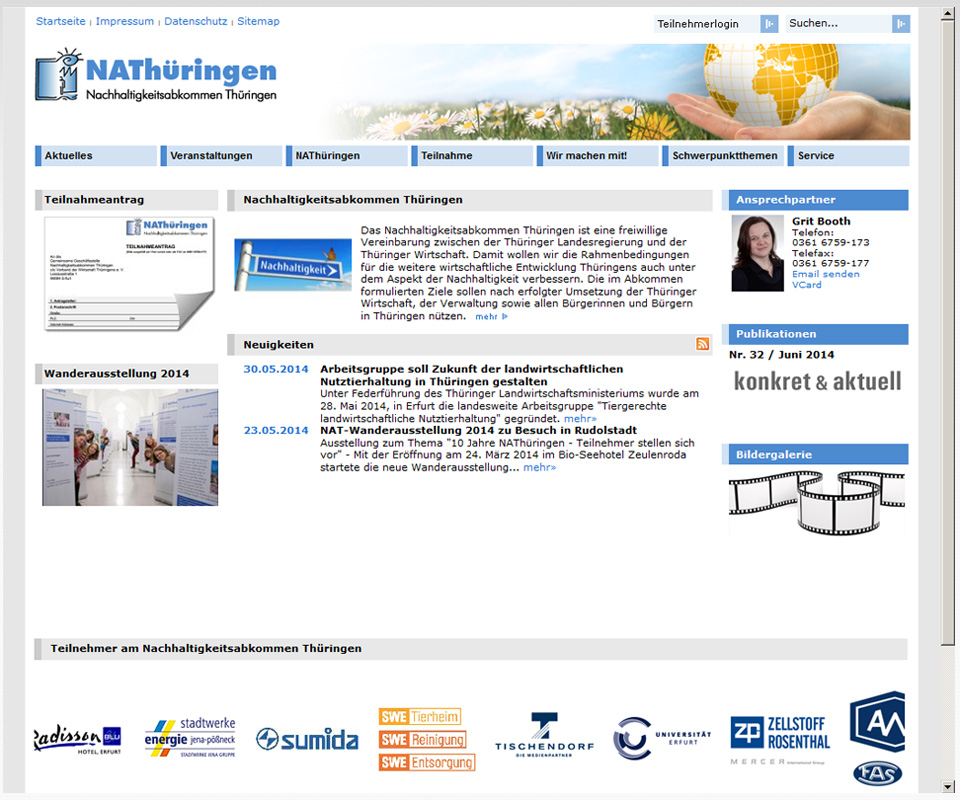
Task: Open the Stadtwerke Energie Jena-Pößneck logo
Action: [x=190, y=738]
